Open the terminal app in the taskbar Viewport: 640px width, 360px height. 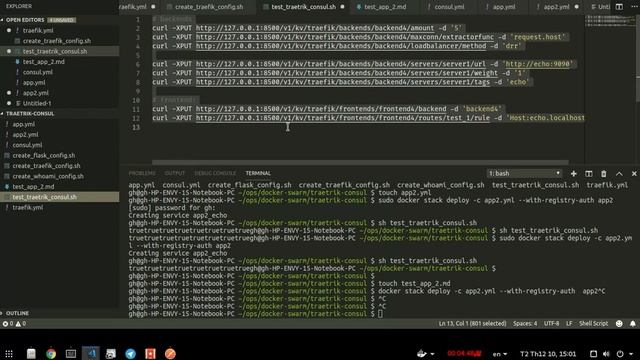pos(71,353)
